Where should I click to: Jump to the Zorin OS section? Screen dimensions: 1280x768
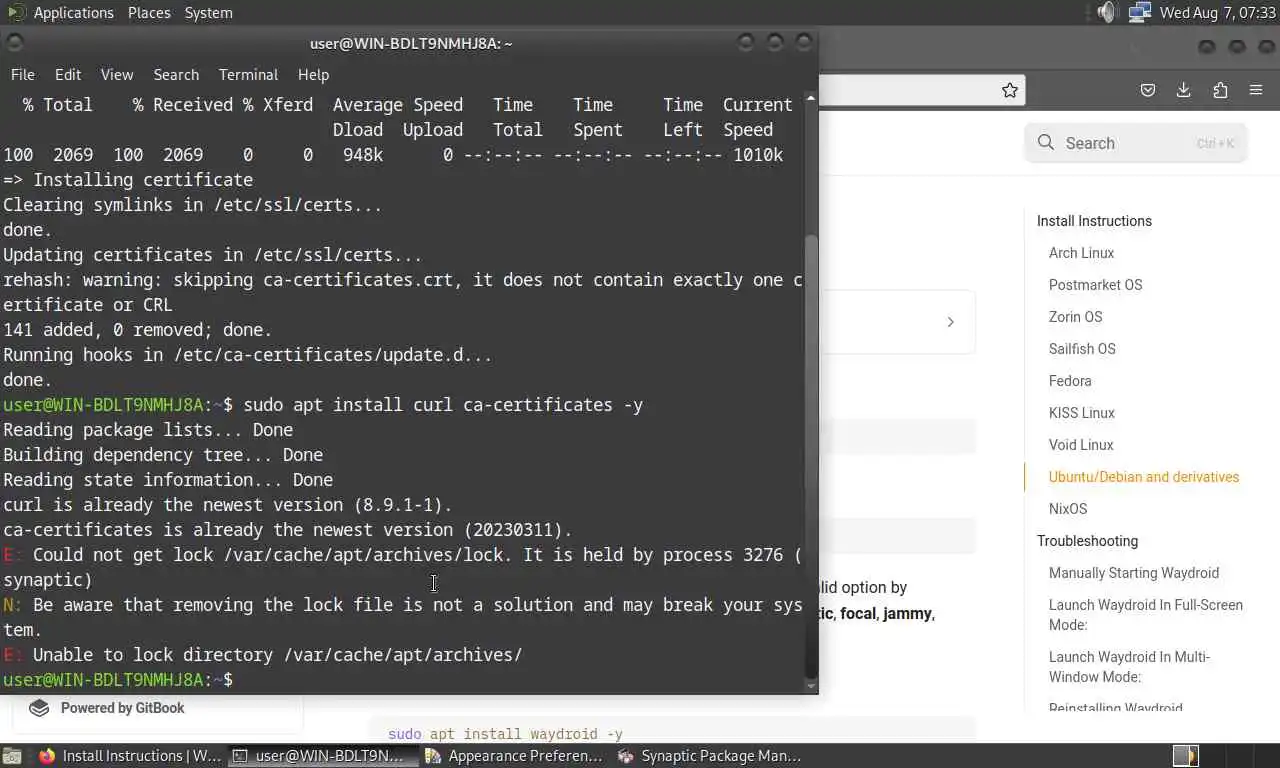pos(1075,317)
